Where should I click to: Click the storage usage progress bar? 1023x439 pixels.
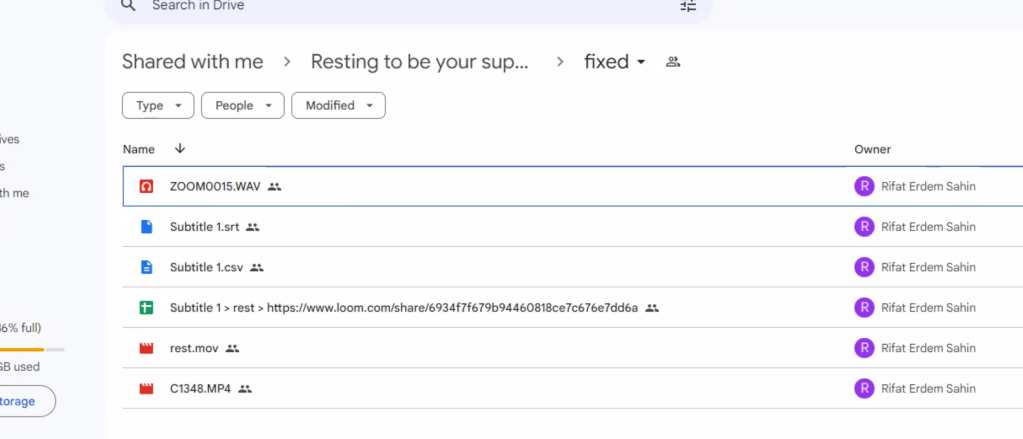click(x=32, y=350)
